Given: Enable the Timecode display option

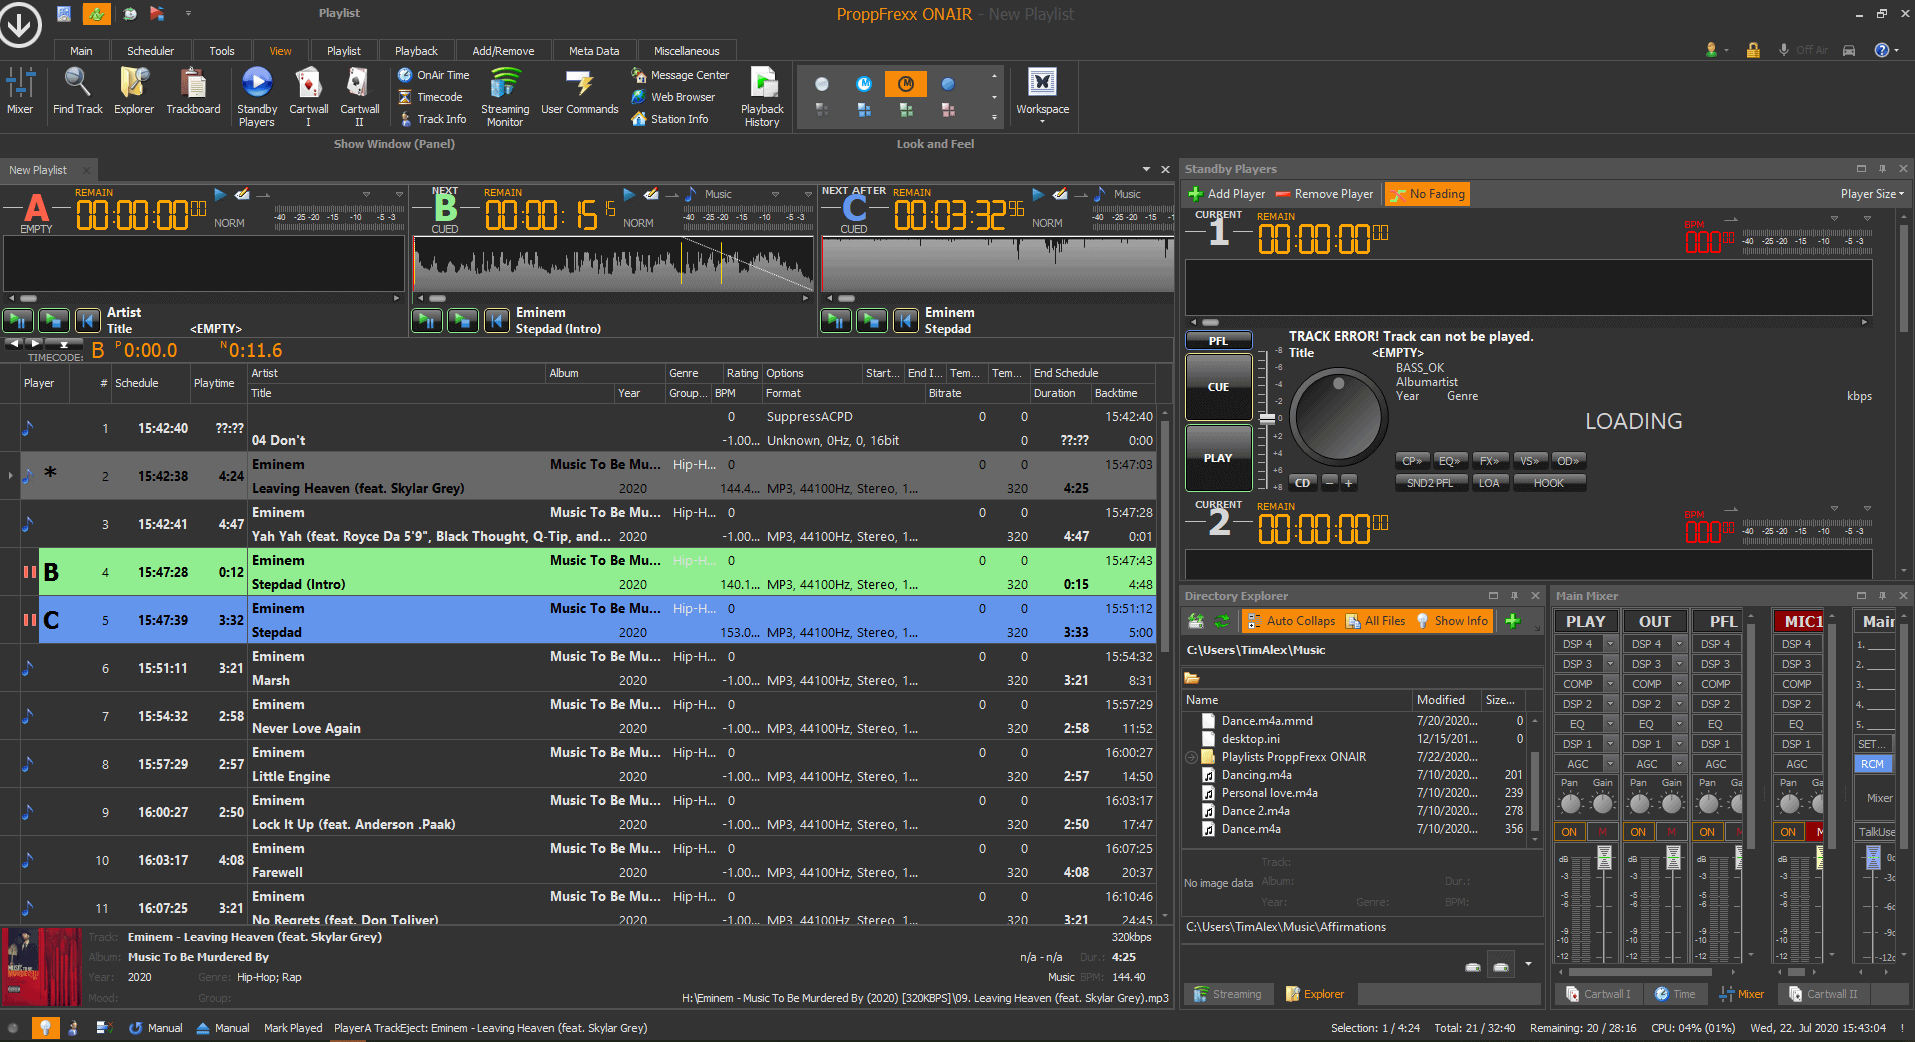Looking at the screenshot, I should (x=430, y=97).
